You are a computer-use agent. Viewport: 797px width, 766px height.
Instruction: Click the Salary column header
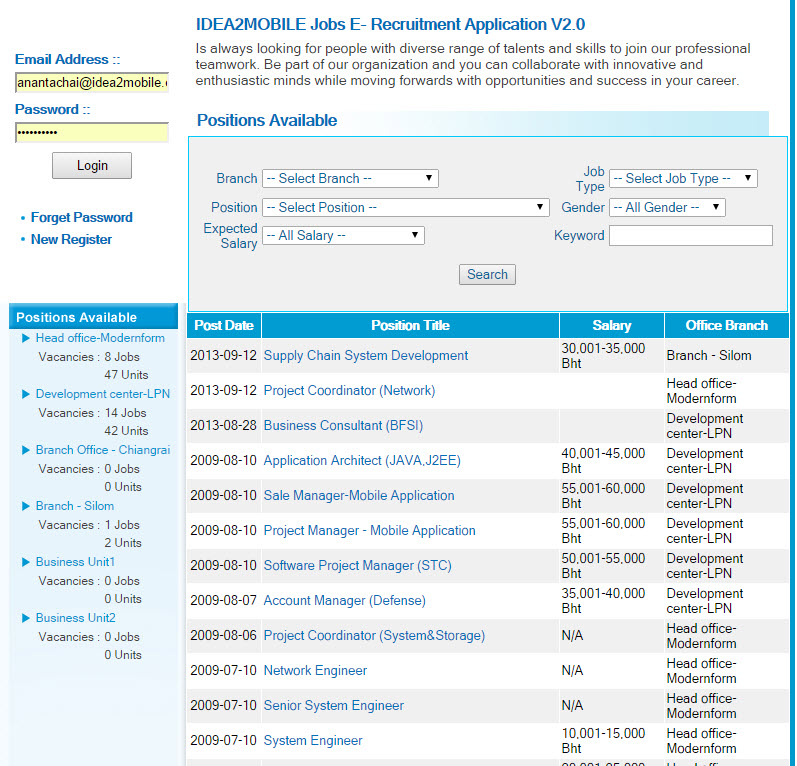(612, 325)
